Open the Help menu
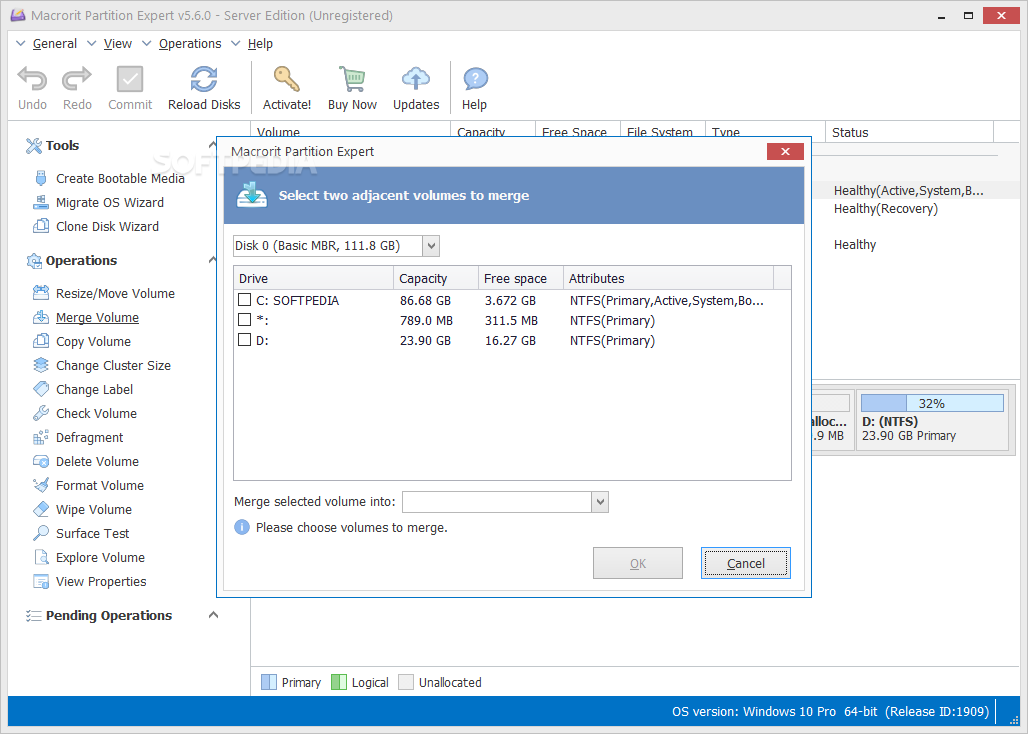1028x734 pixels. tap(260, 44)
